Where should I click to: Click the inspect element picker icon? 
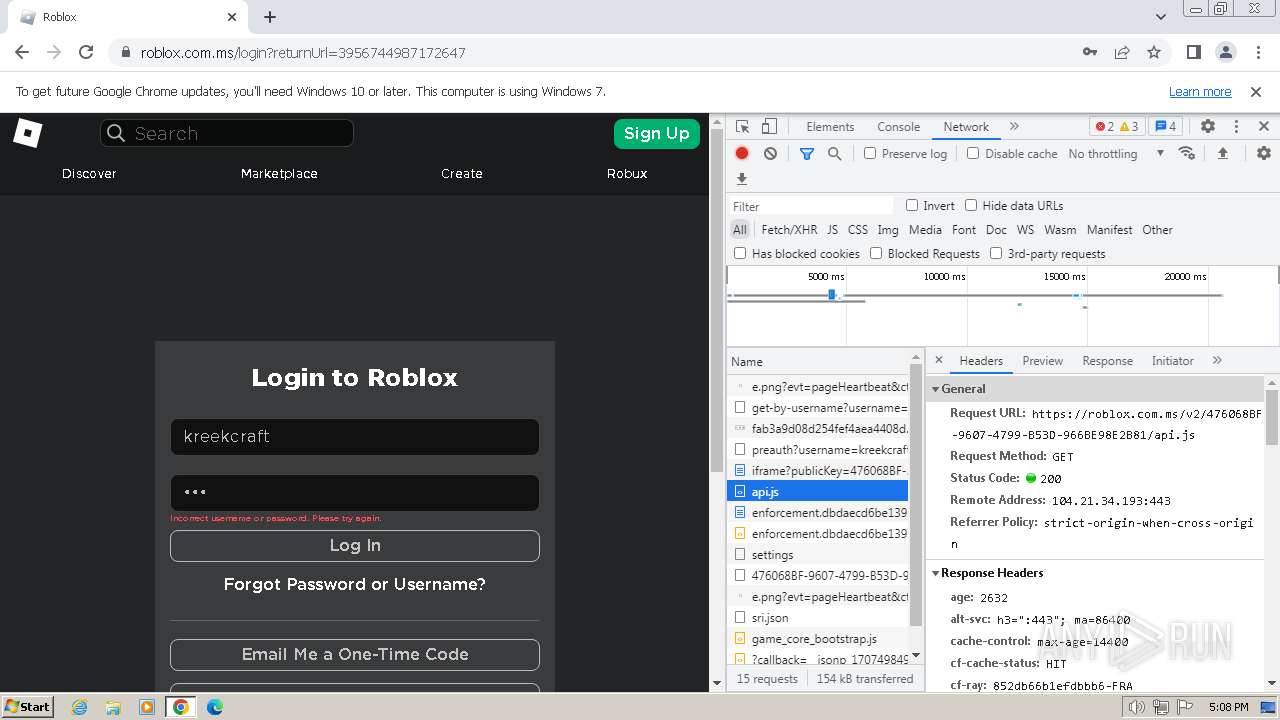pos(742,127)
